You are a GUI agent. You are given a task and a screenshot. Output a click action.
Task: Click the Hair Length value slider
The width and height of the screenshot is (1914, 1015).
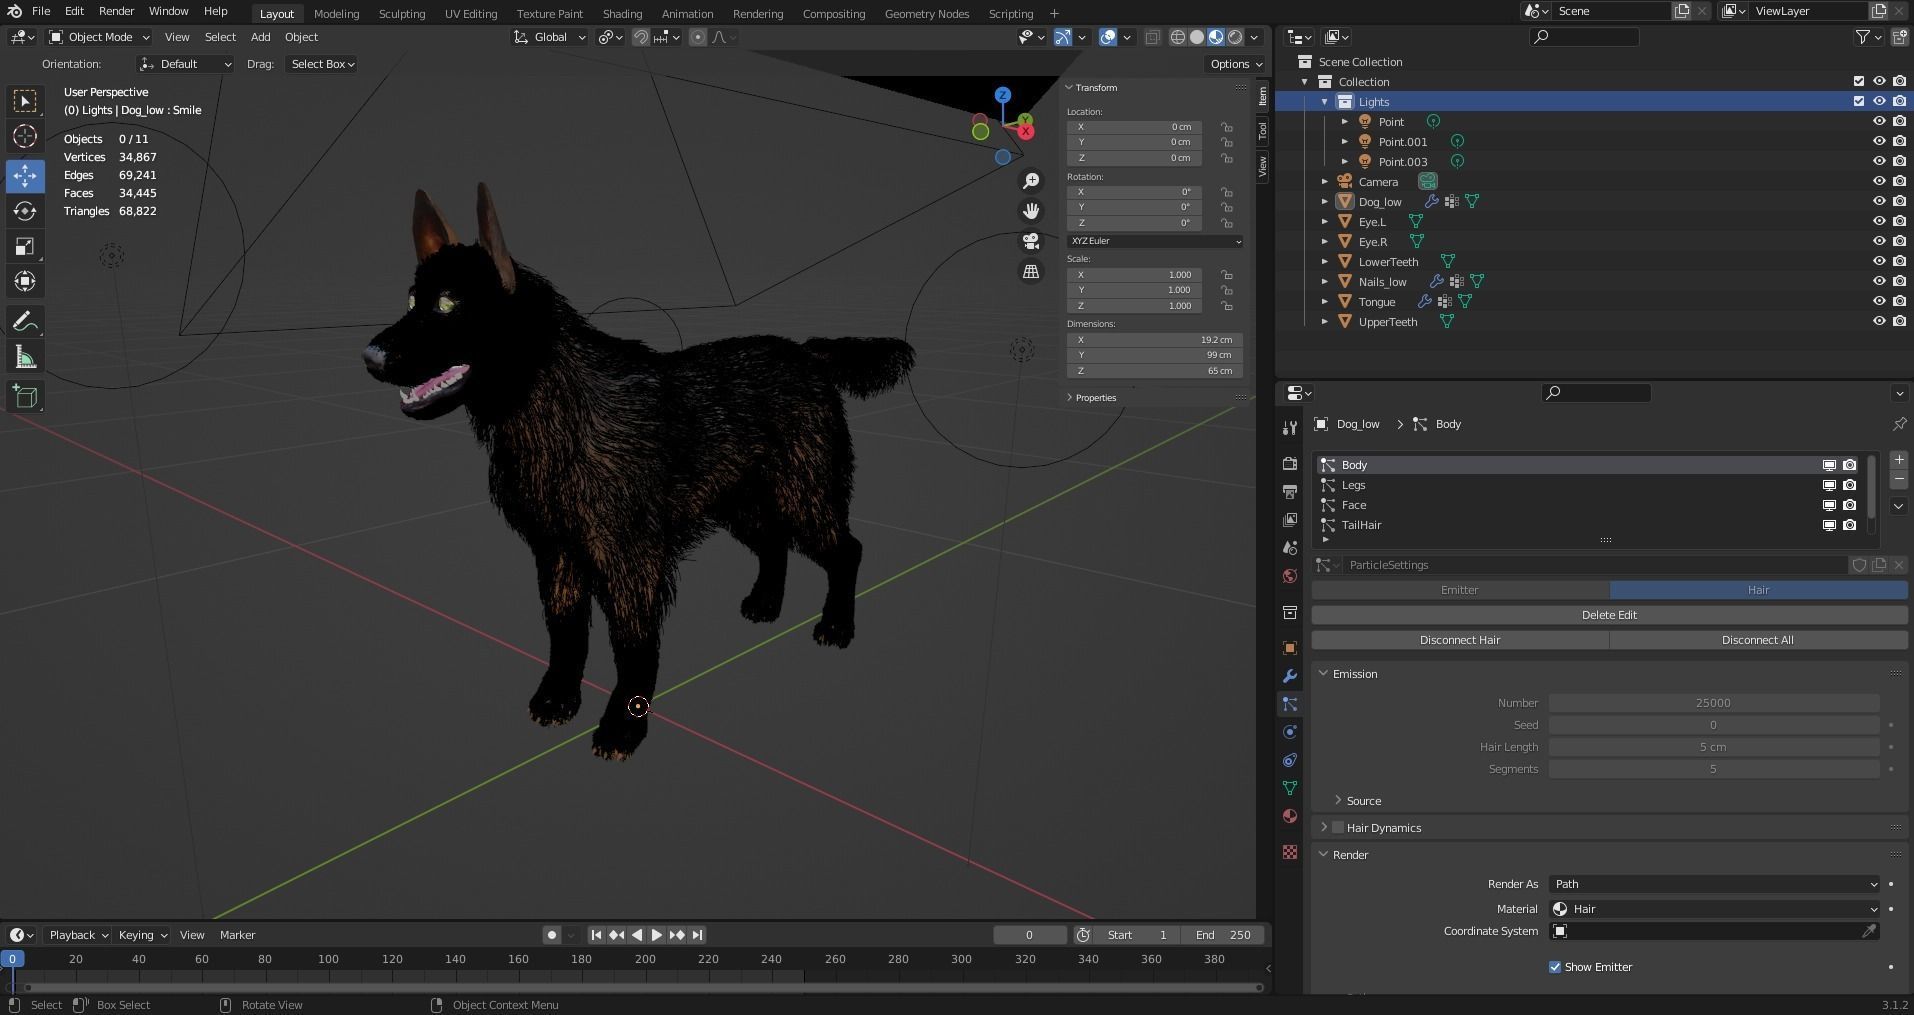[1714, 747]
